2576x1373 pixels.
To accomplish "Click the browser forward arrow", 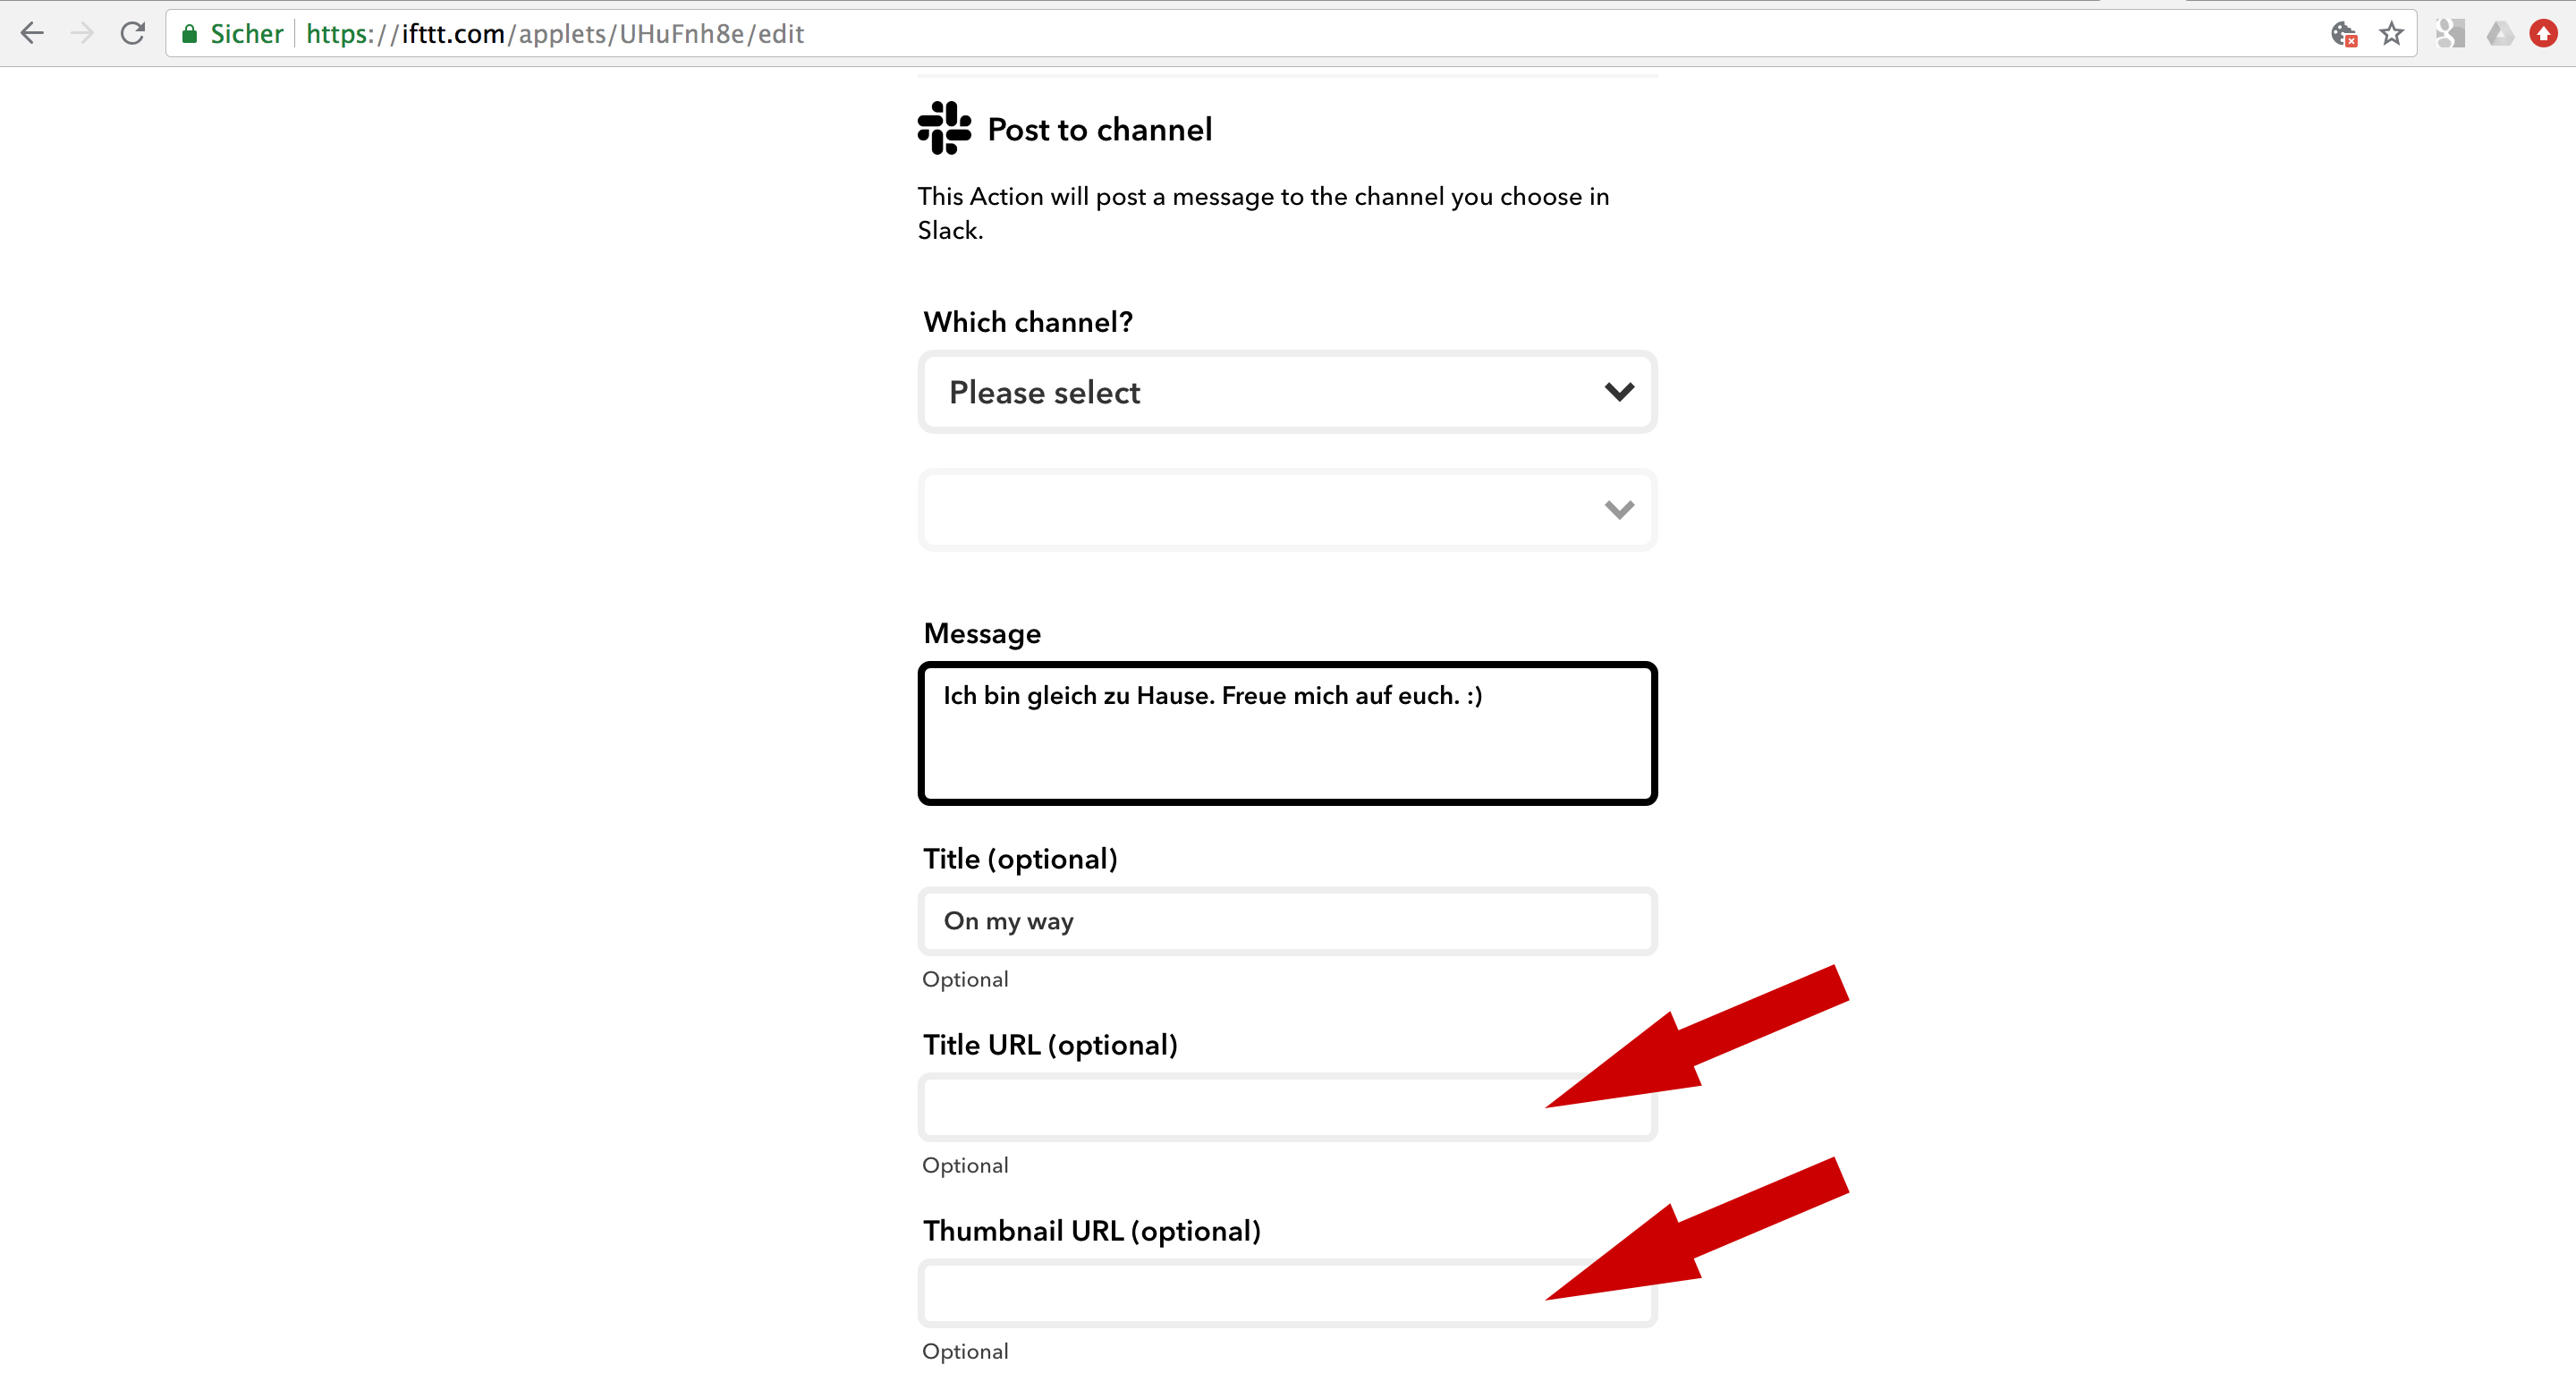I will (83, 34).
